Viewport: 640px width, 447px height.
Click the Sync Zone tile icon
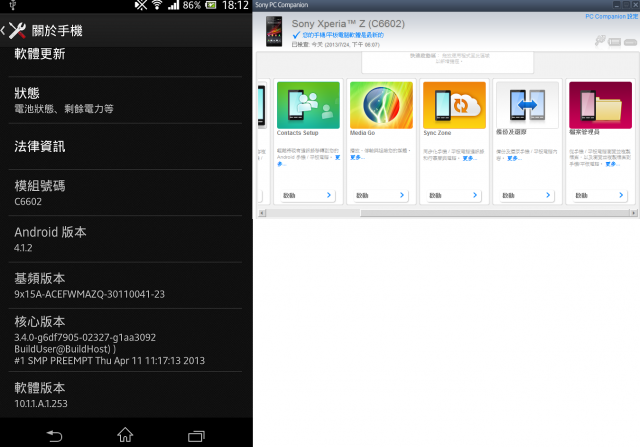coord(454,105)
